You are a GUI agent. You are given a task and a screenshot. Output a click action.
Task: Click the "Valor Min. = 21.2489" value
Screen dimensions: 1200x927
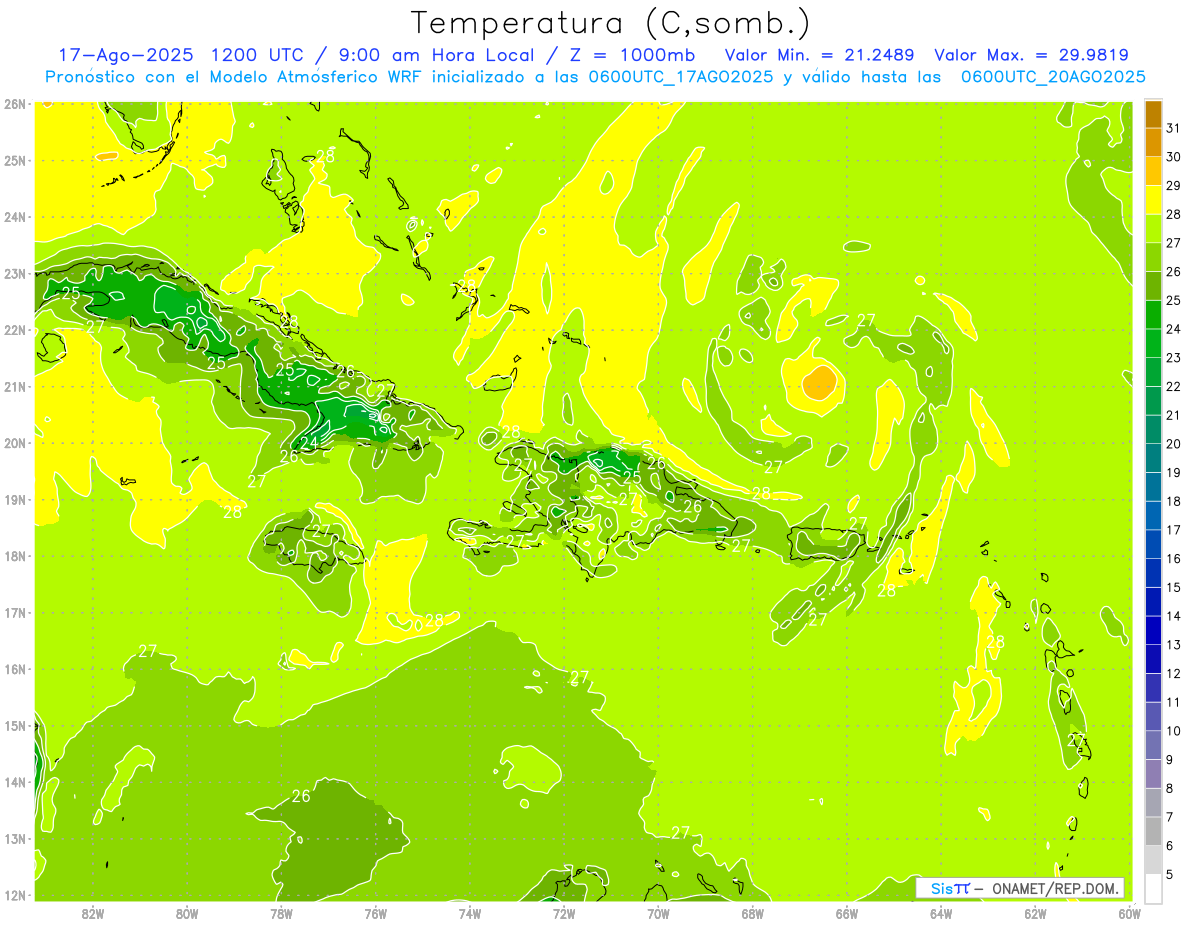point(819,55)
